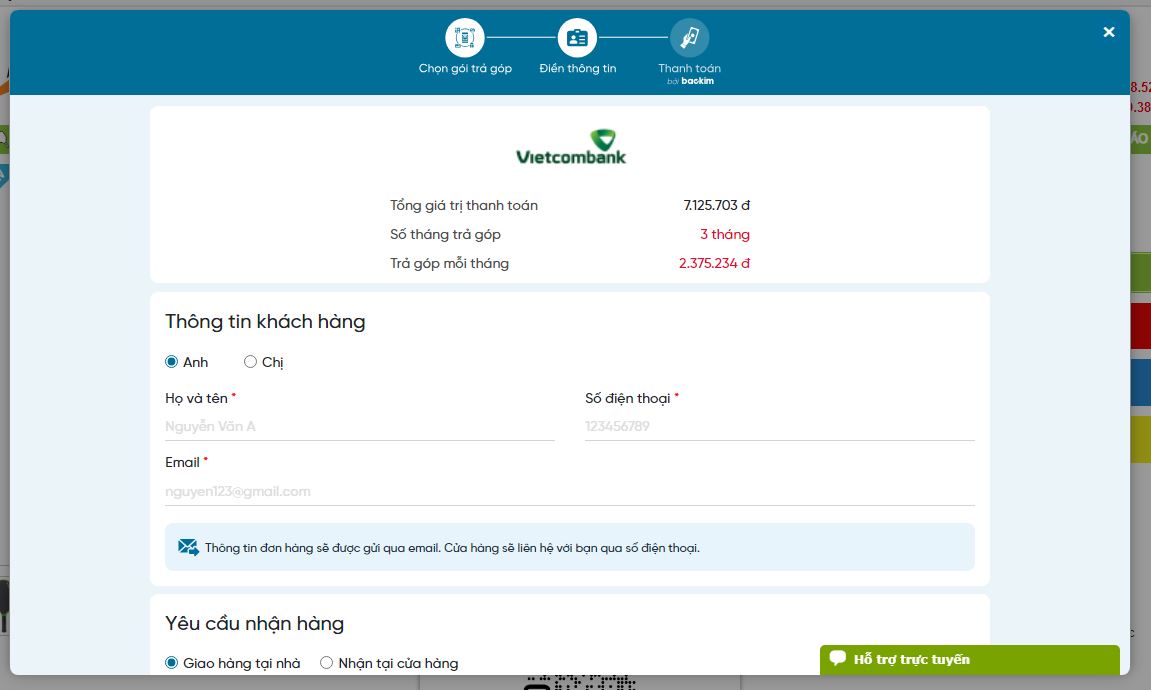Viewport: 1151px width, 690px height.
Task: Click the installment package step icon
Action: [x=465, y=37]
